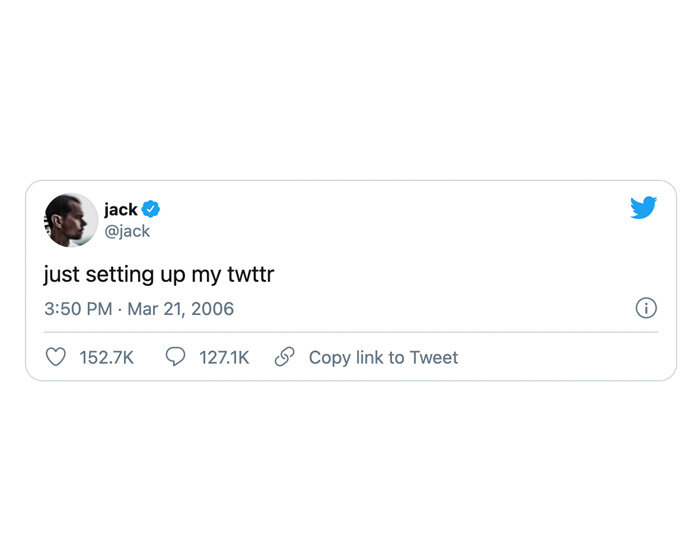
Task: Click the word "twttr" in the tweet
Action: (x=248, y=273)
